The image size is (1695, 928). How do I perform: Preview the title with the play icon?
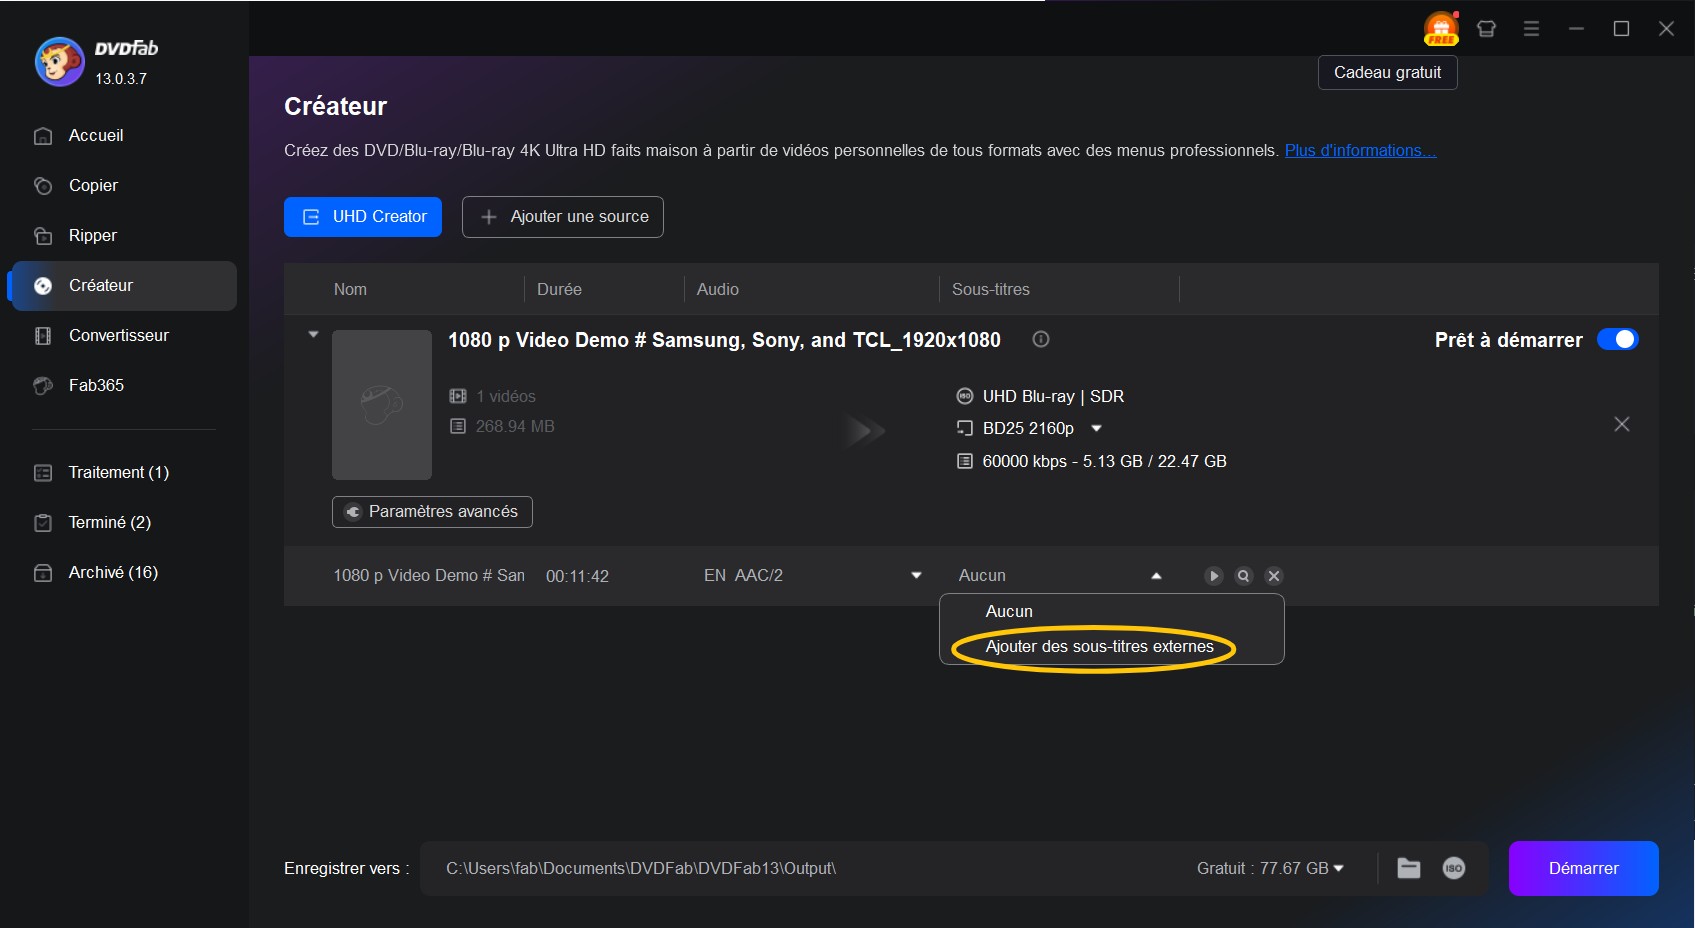point(1213,576)
